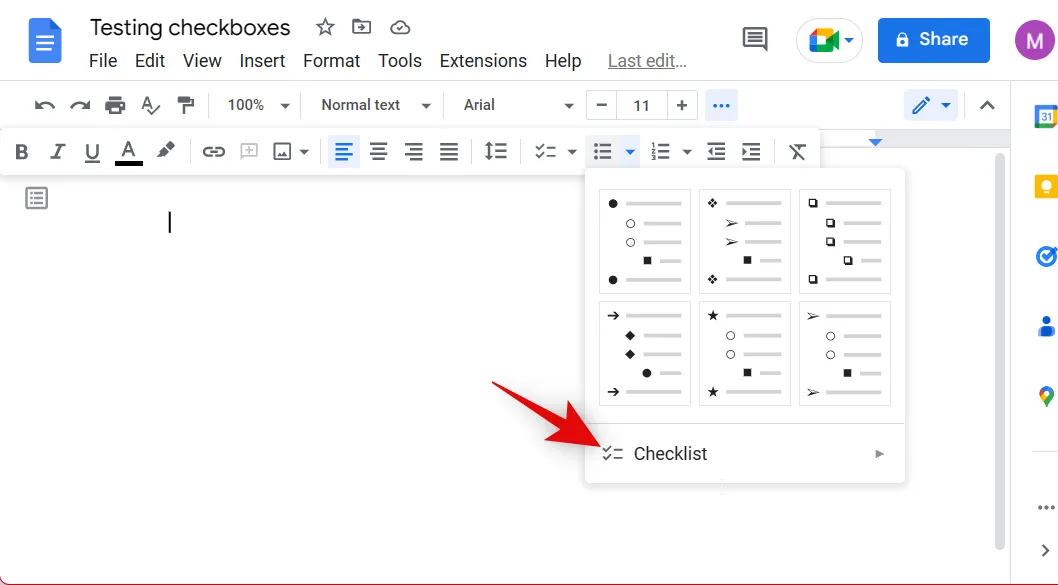
Task: Open the numbered list dropdown arrow
Action: click(x=687, y=152)
